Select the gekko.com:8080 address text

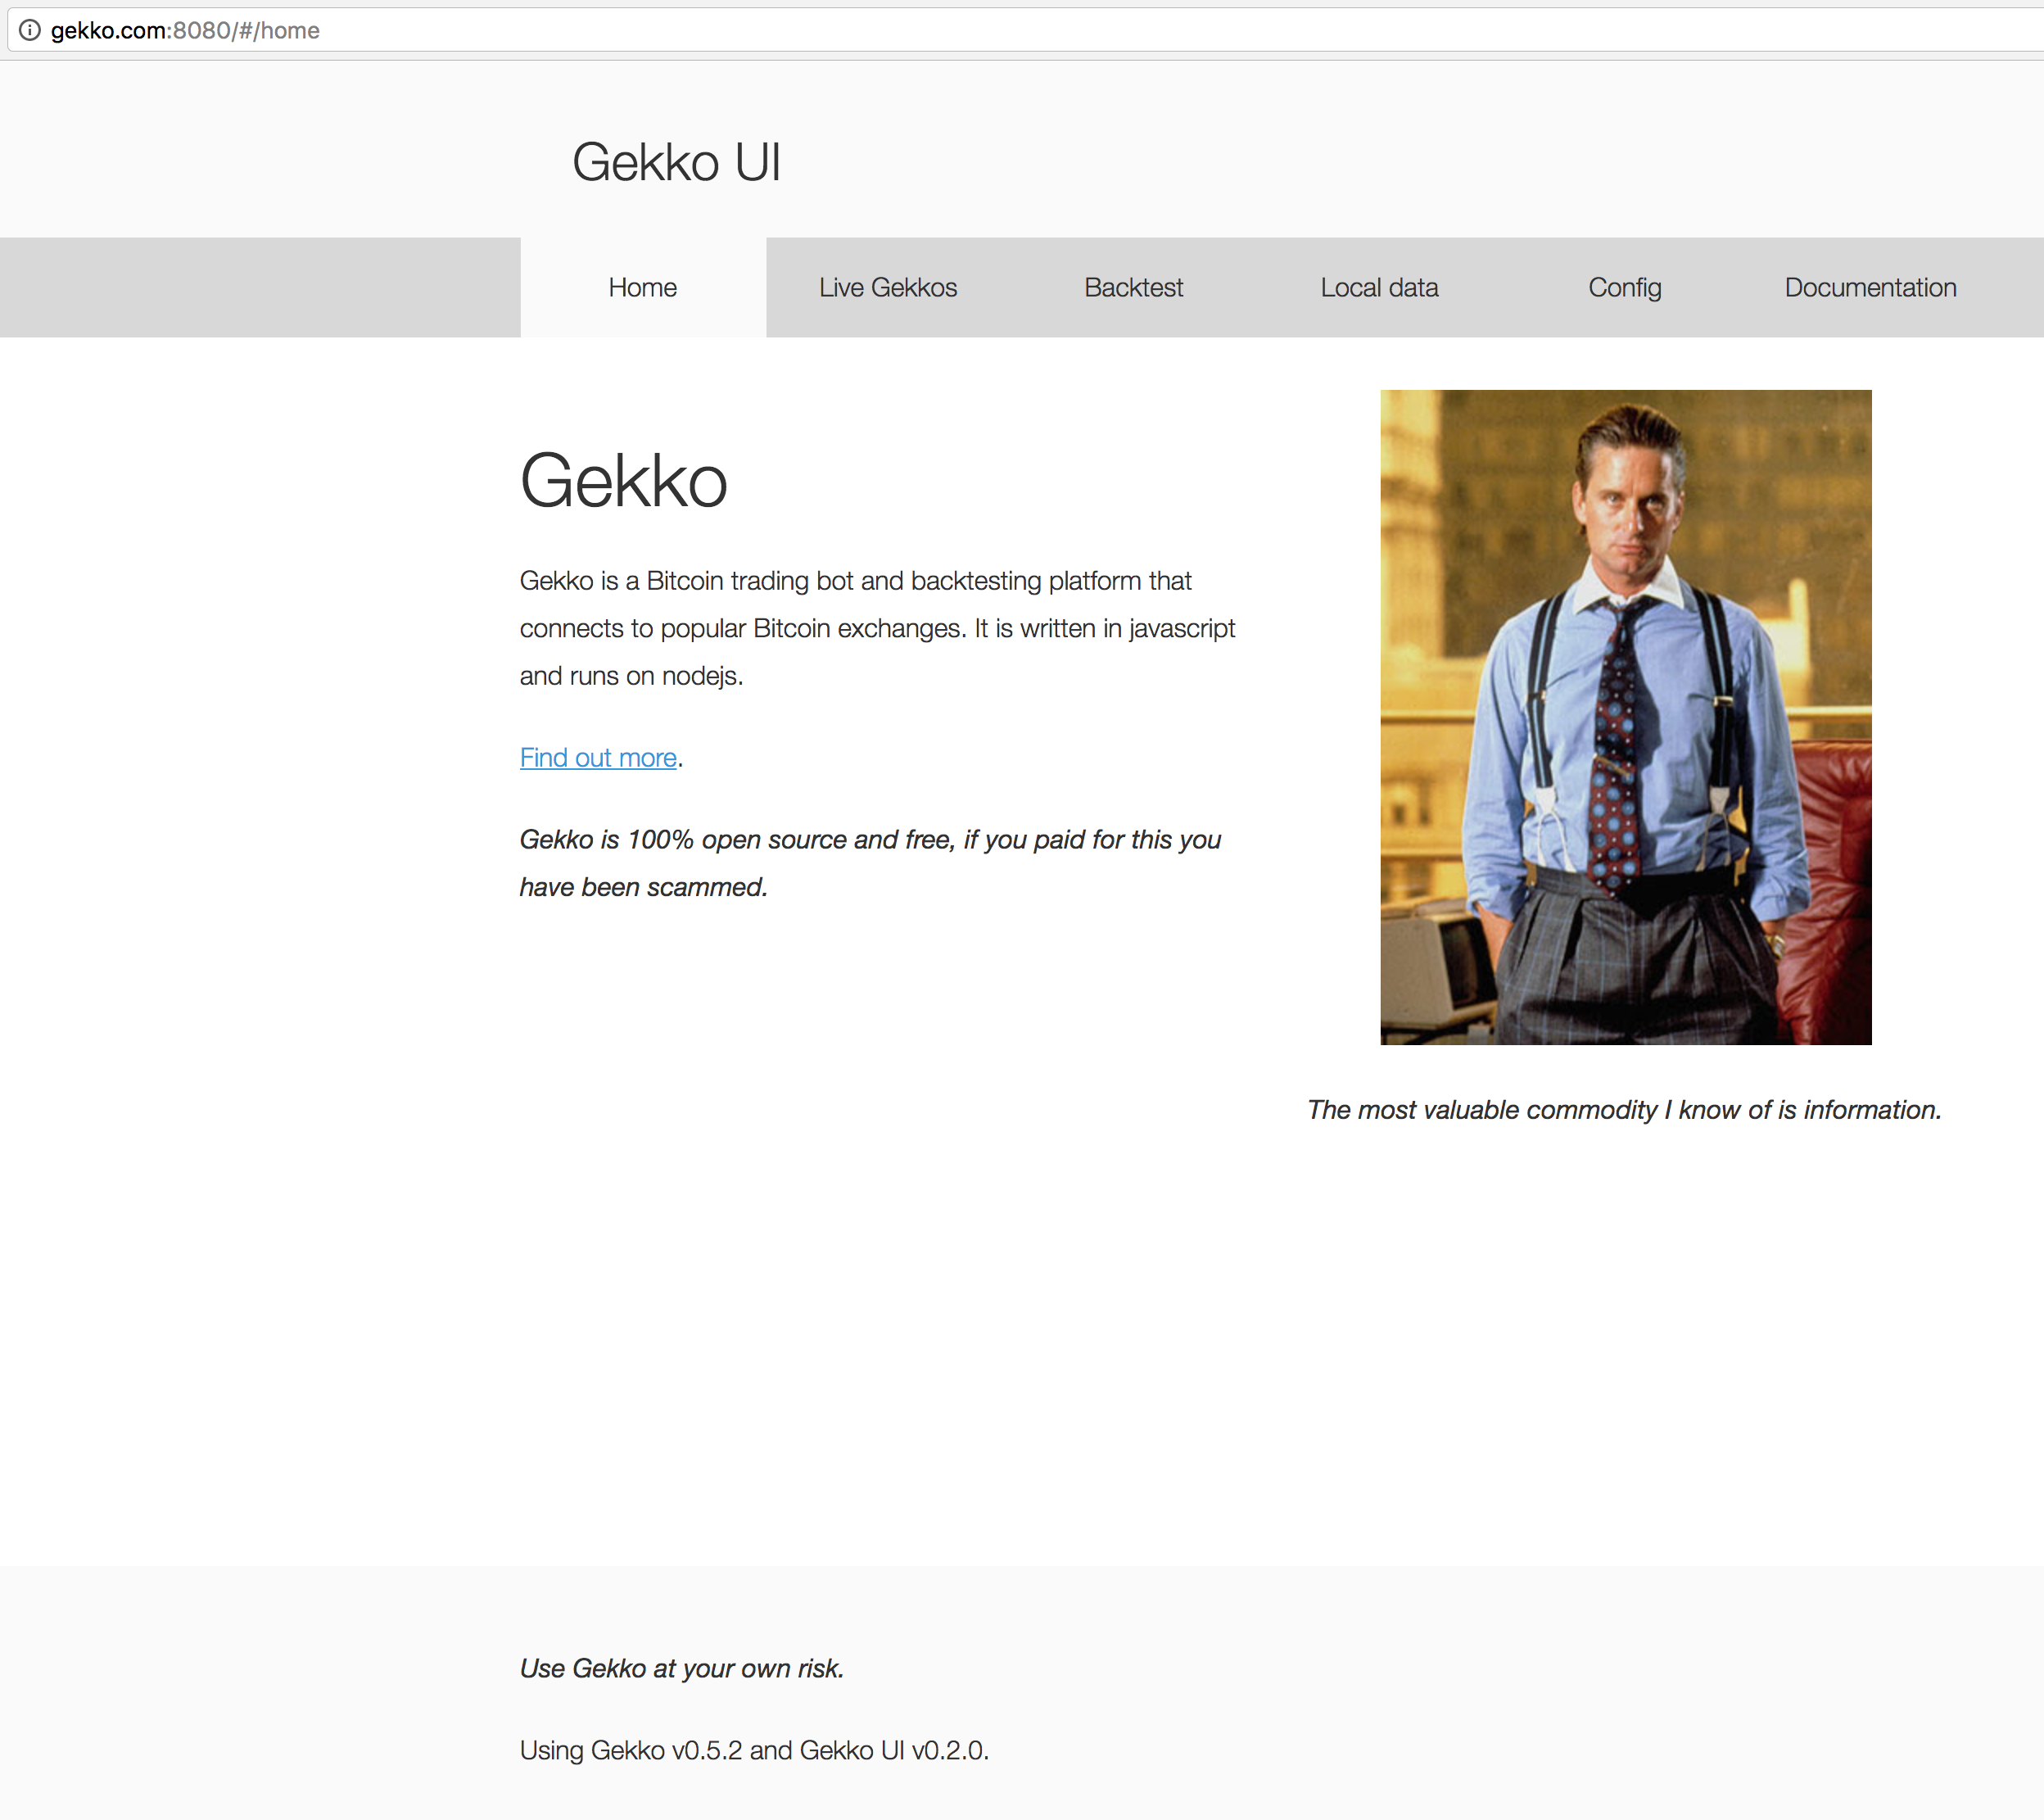(186, 29)
